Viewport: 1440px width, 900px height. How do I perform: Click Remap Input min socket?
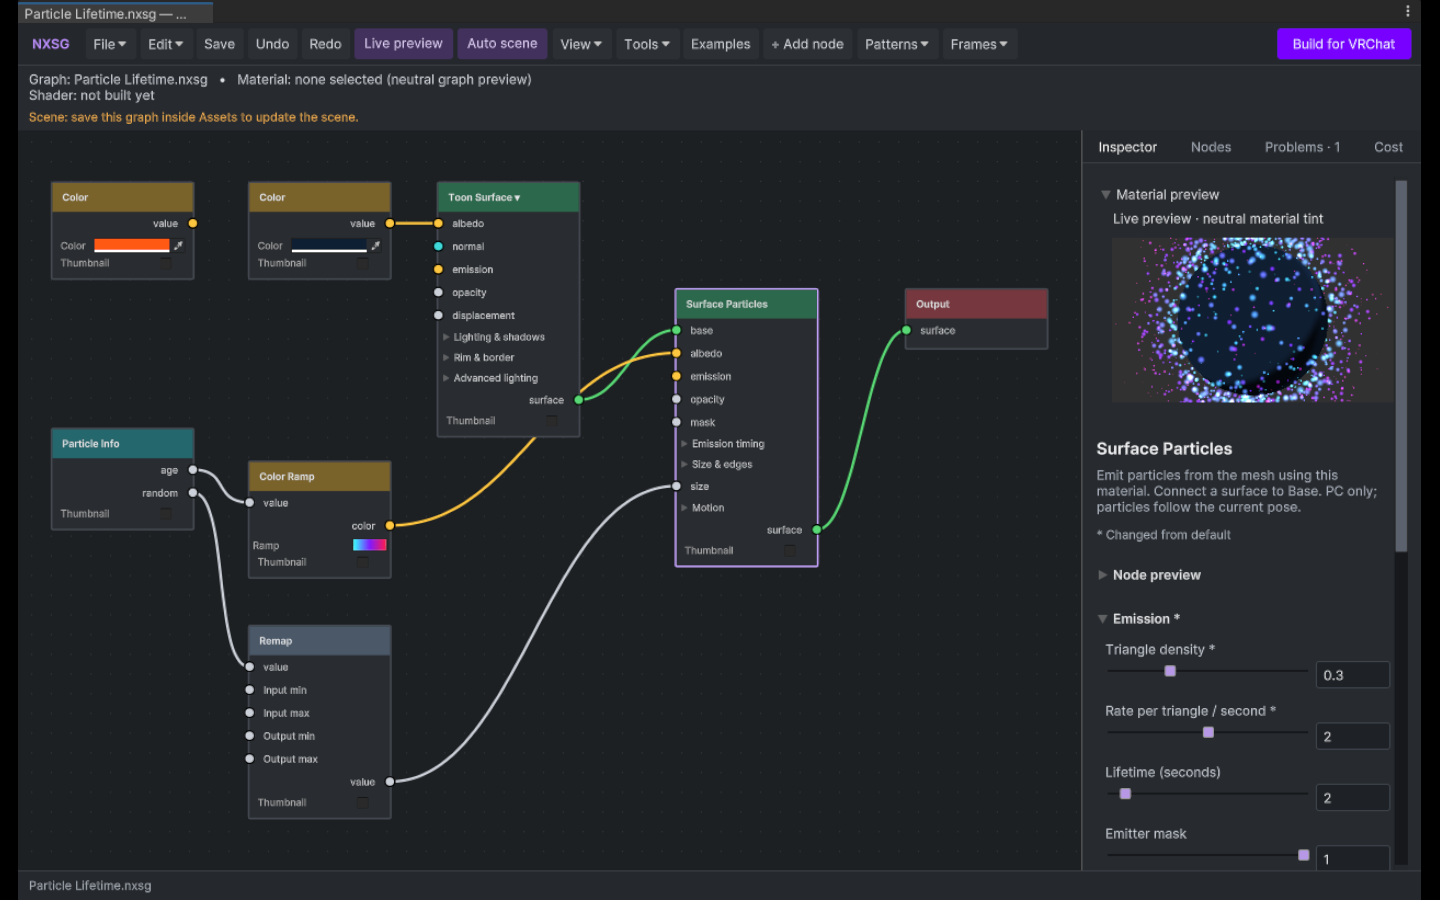click(x=250, y=690)
